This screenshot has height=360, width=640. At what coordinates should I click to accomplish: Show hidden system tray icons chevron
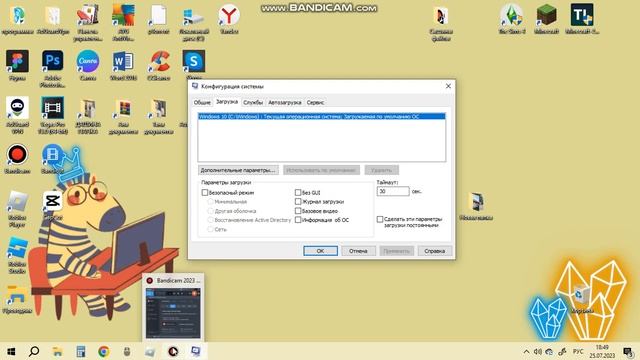pyautogui.click(x=526, y=351)
